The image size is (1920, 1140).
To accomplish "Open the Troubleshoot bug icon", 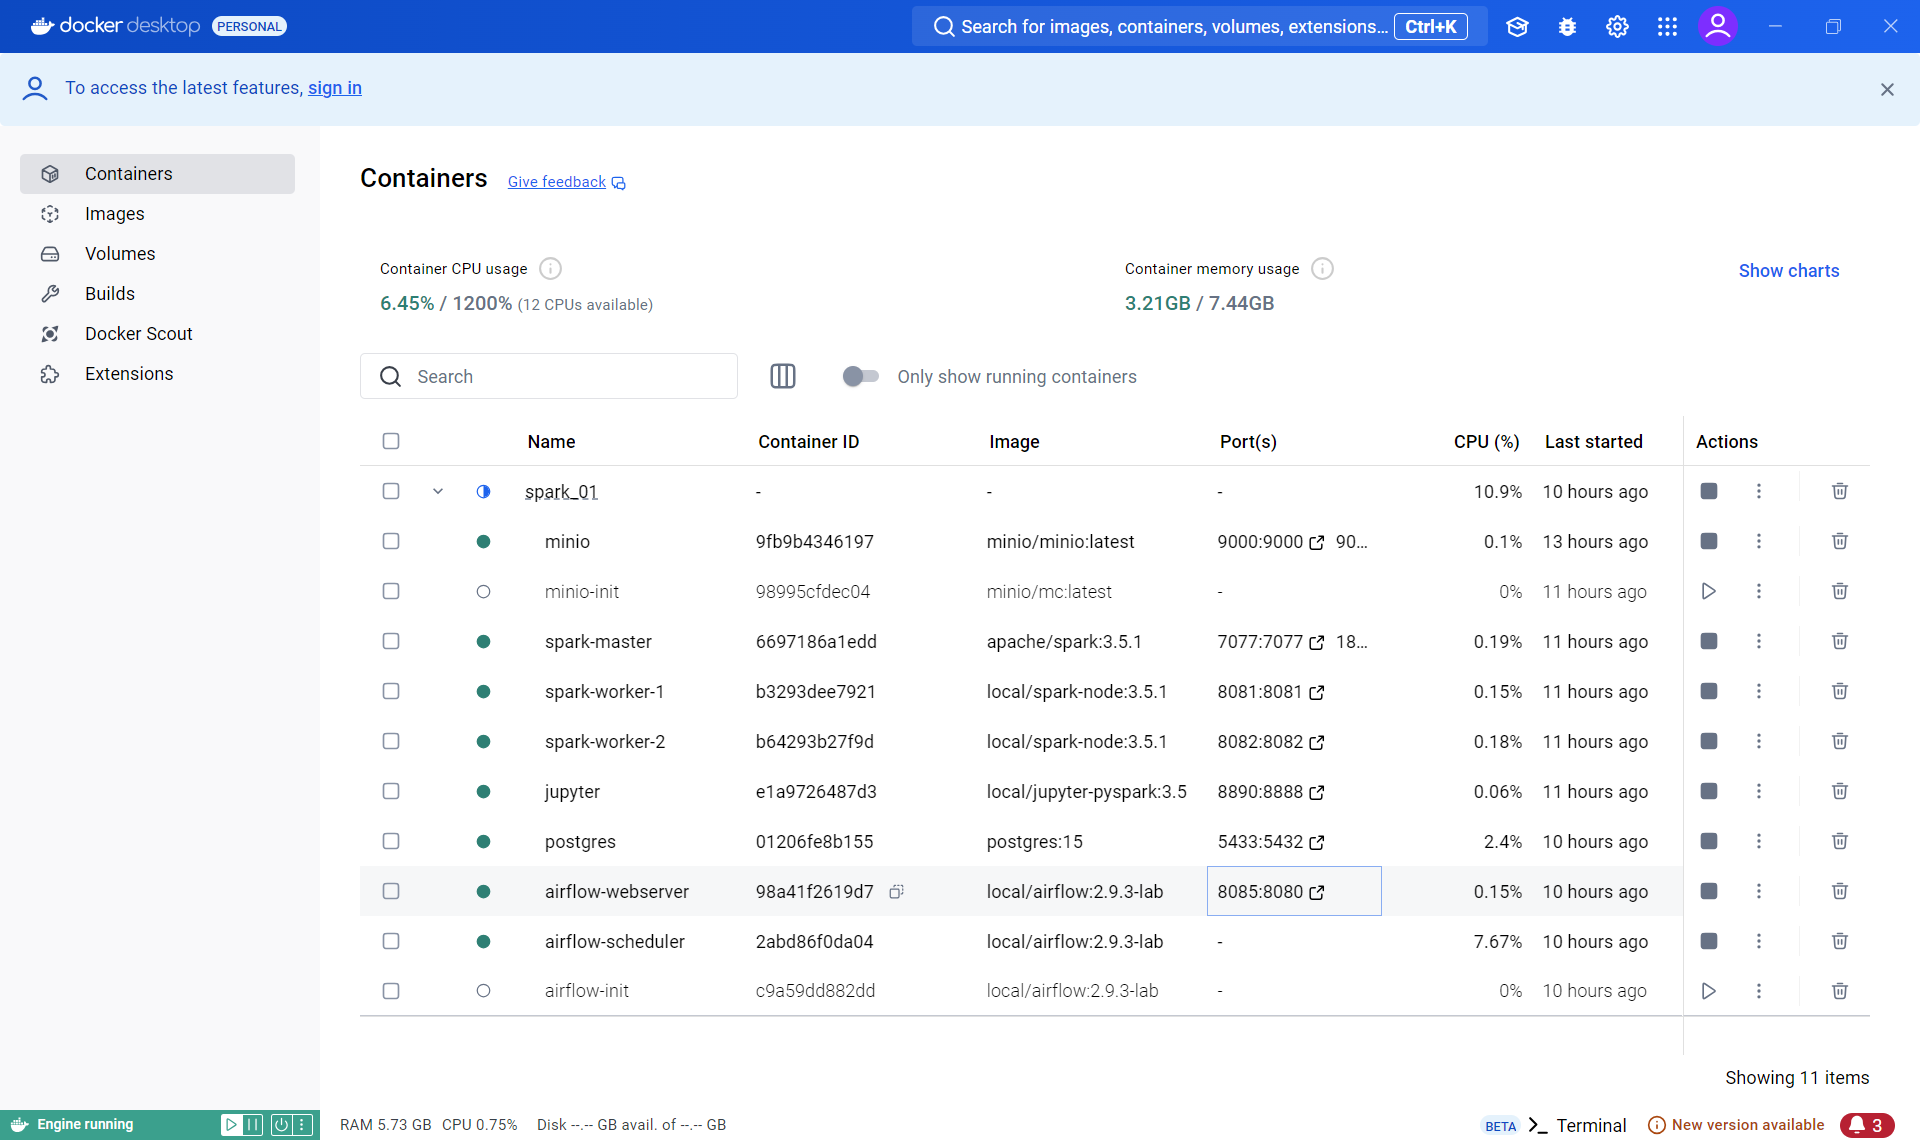I will [x=1567, y=27].
